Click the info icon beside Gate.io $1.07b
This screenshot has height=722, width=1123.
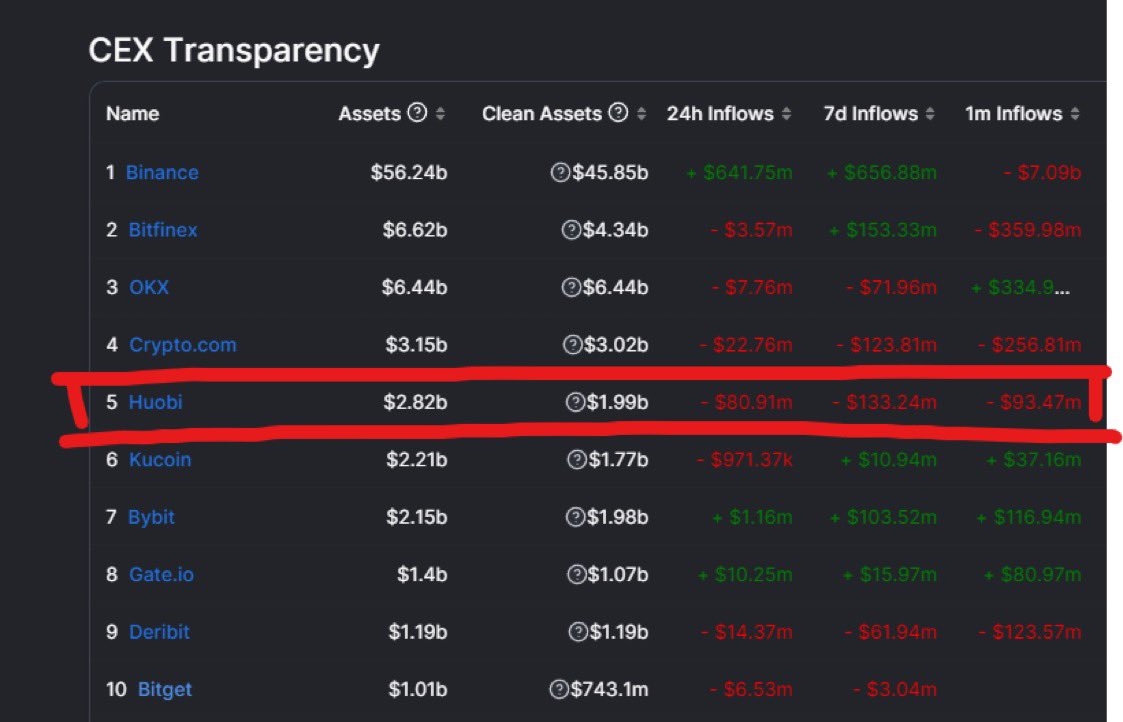tap(577, 574)
